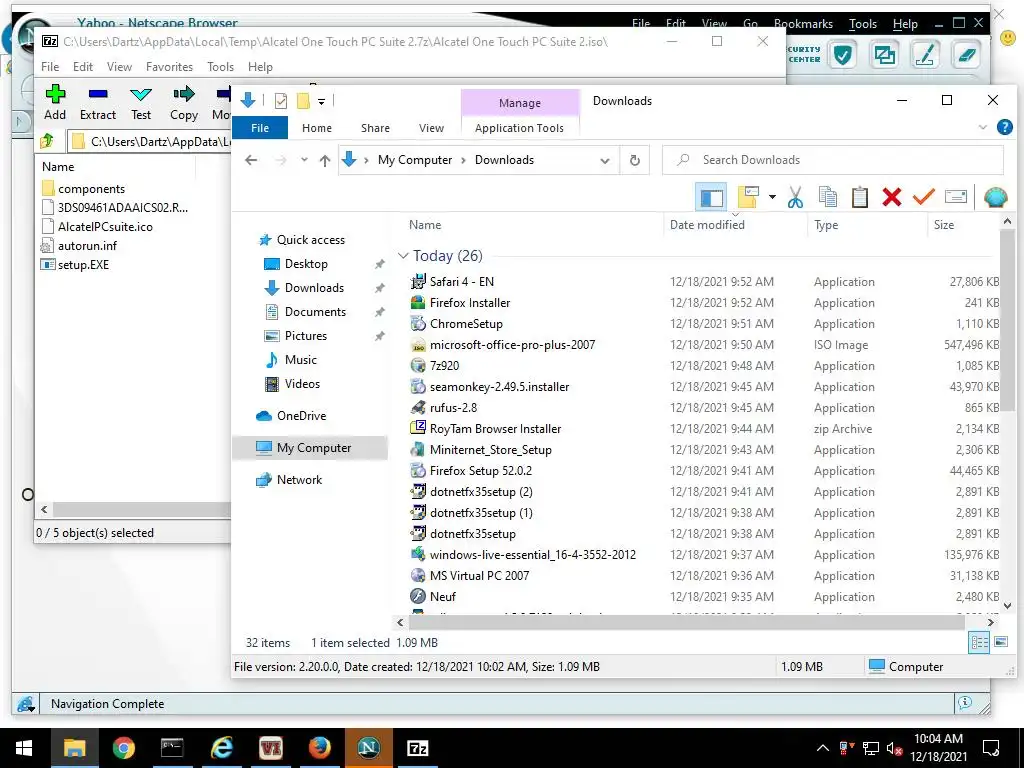The image size is (1024, 768).
Task: Click the Back arrow in Downloads window
Action: [251, 160]
